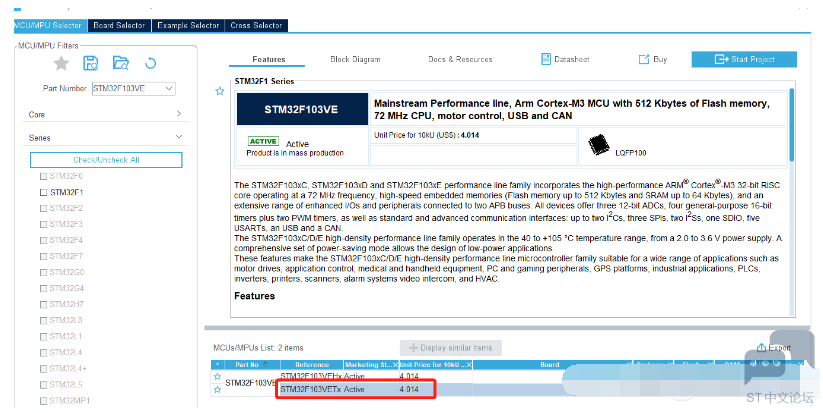
Task: Toggle the STM32F7 series checkbox
Action: 44,257
